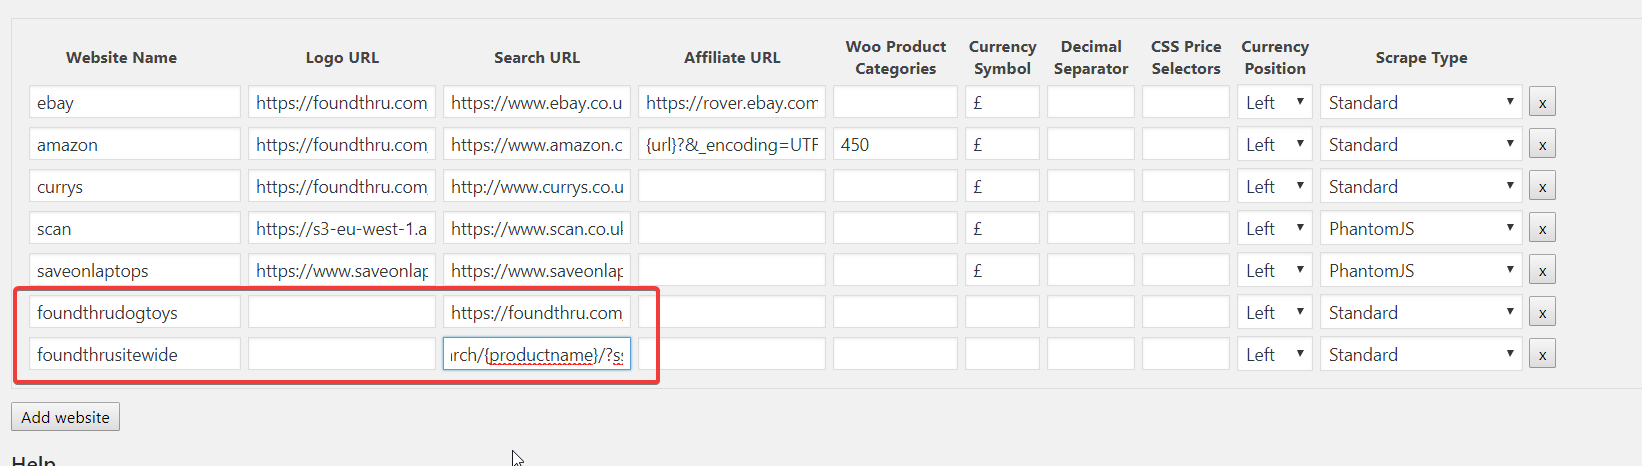The height and width of the screenshot is (466, 1642).
Task: Open Scrape Type dropdown for saveonlaptops
Action: [x=1421, y=270]
